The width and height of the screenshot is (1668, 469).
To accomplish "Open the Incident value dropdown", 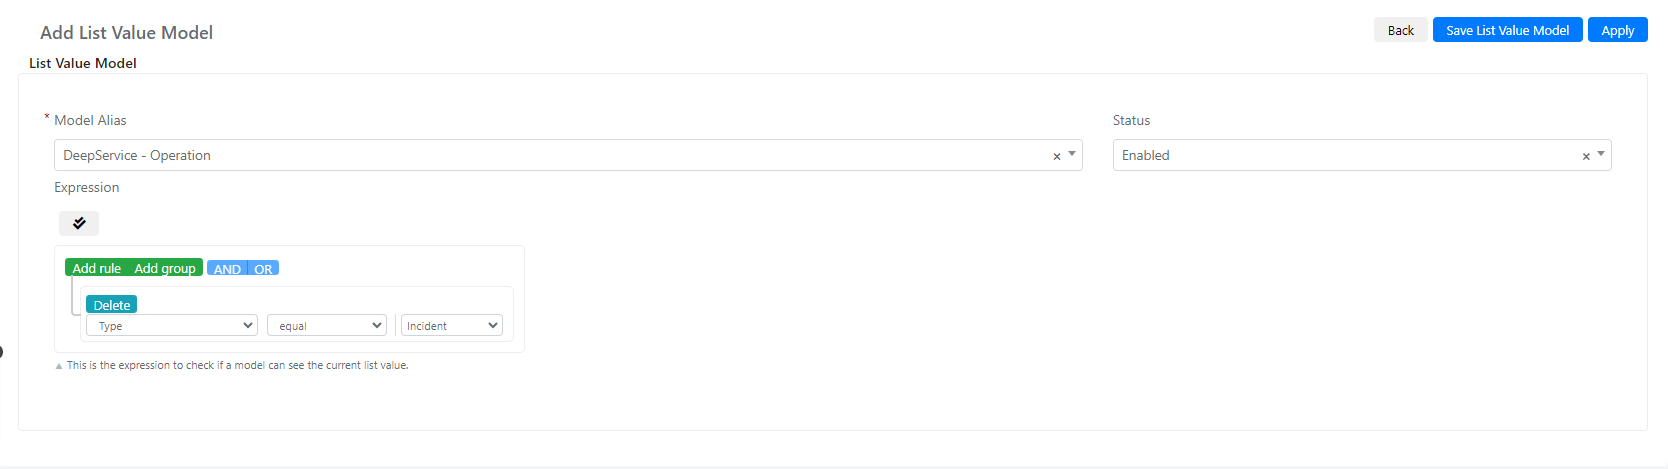I will pyautogui.click(x=452, y=325).
